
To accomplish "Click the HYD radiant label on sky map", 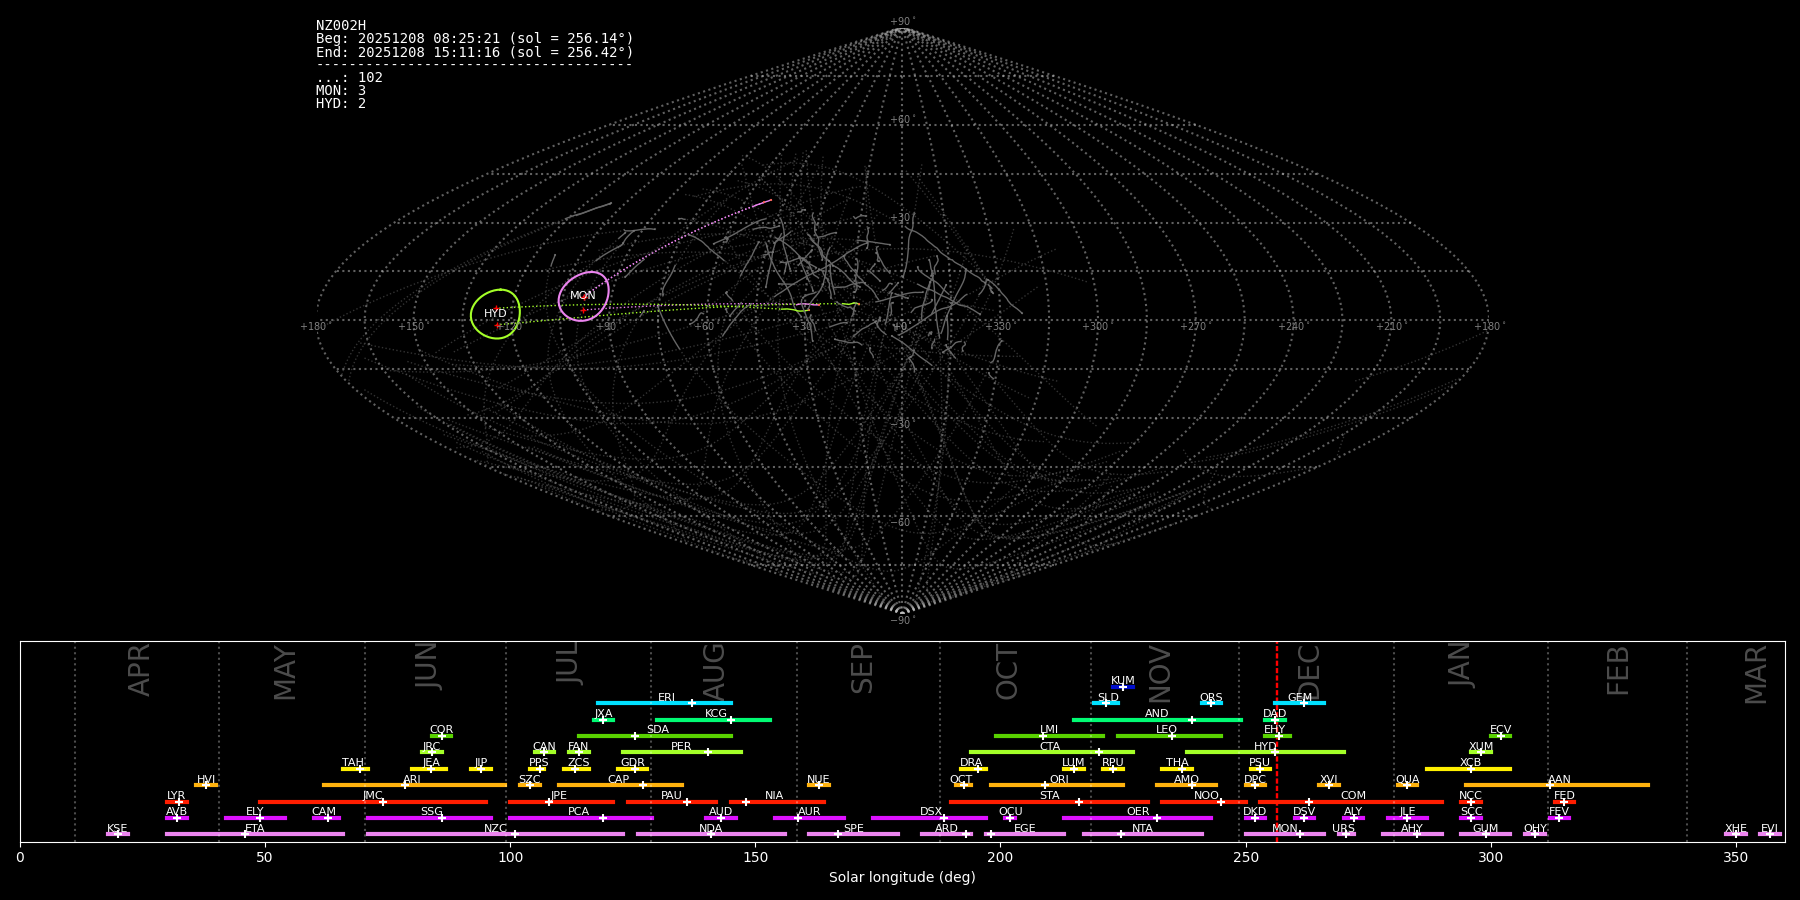I will pos(495,314).
